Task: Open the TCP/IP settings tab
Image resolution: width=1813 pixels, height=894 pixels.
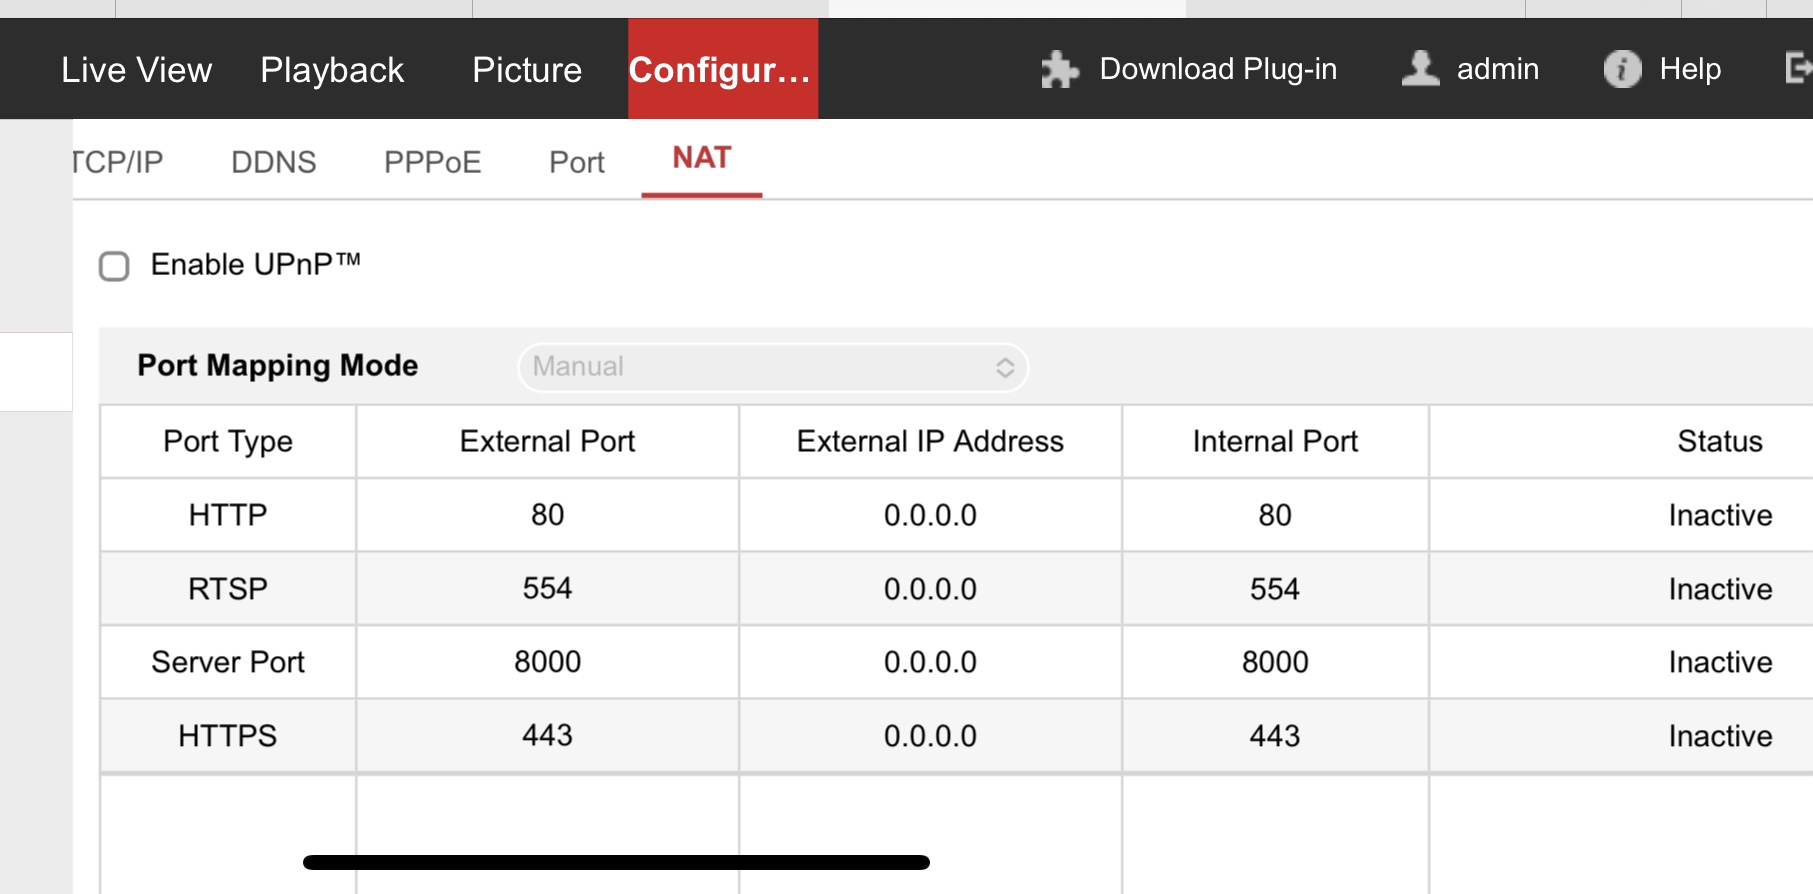Action: click(118, 162)
